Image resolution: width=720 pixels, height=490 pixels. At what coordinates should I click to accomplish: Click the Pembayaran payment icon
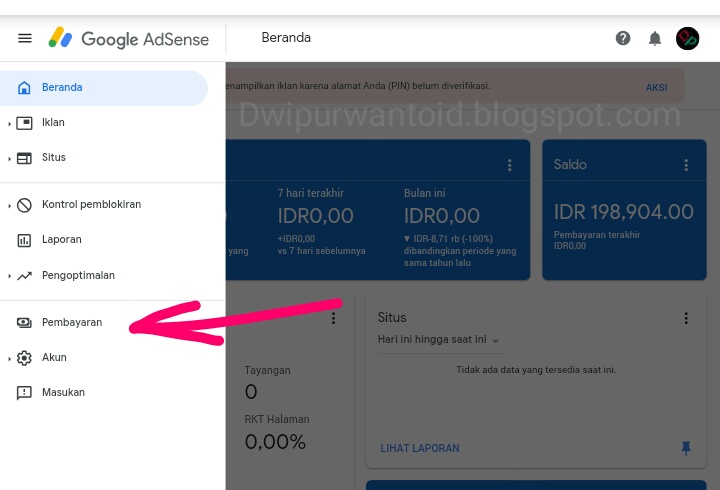(x=24, y=323)
